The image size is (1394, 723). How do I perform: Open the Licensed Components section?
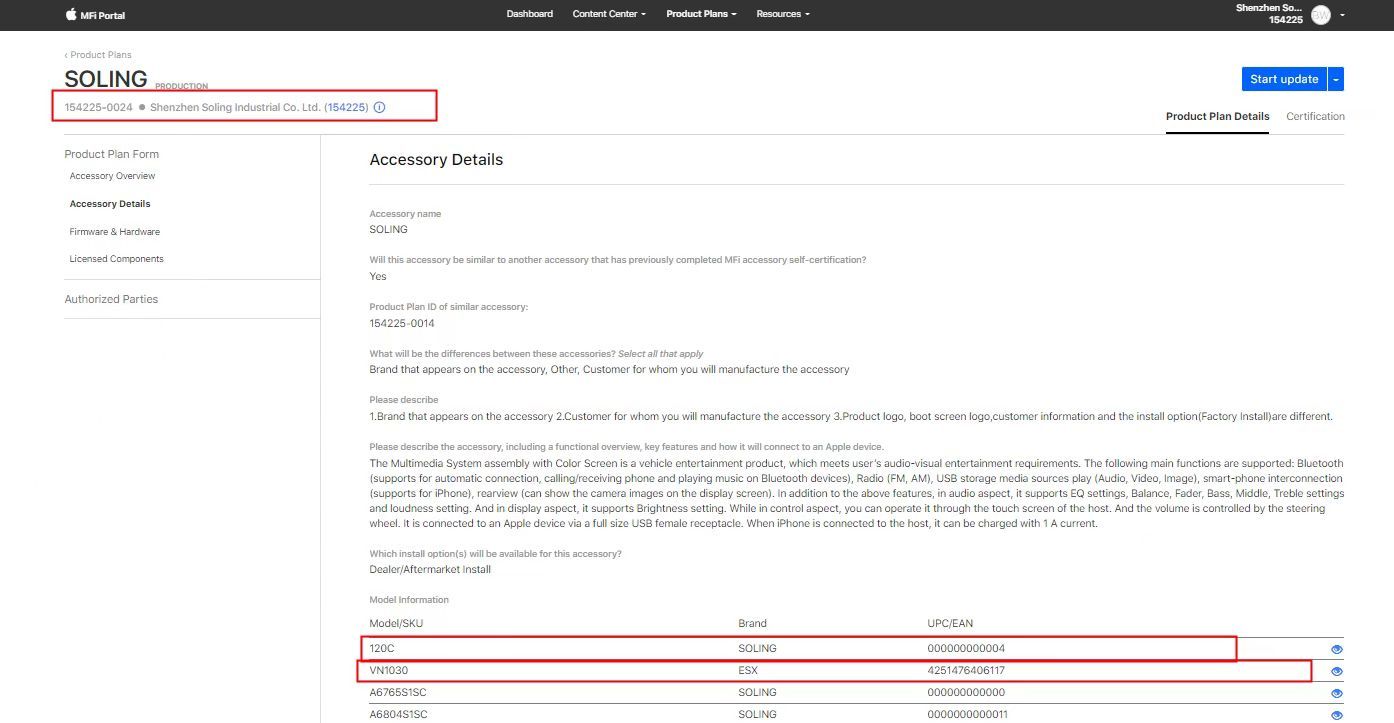click(116, 259)
